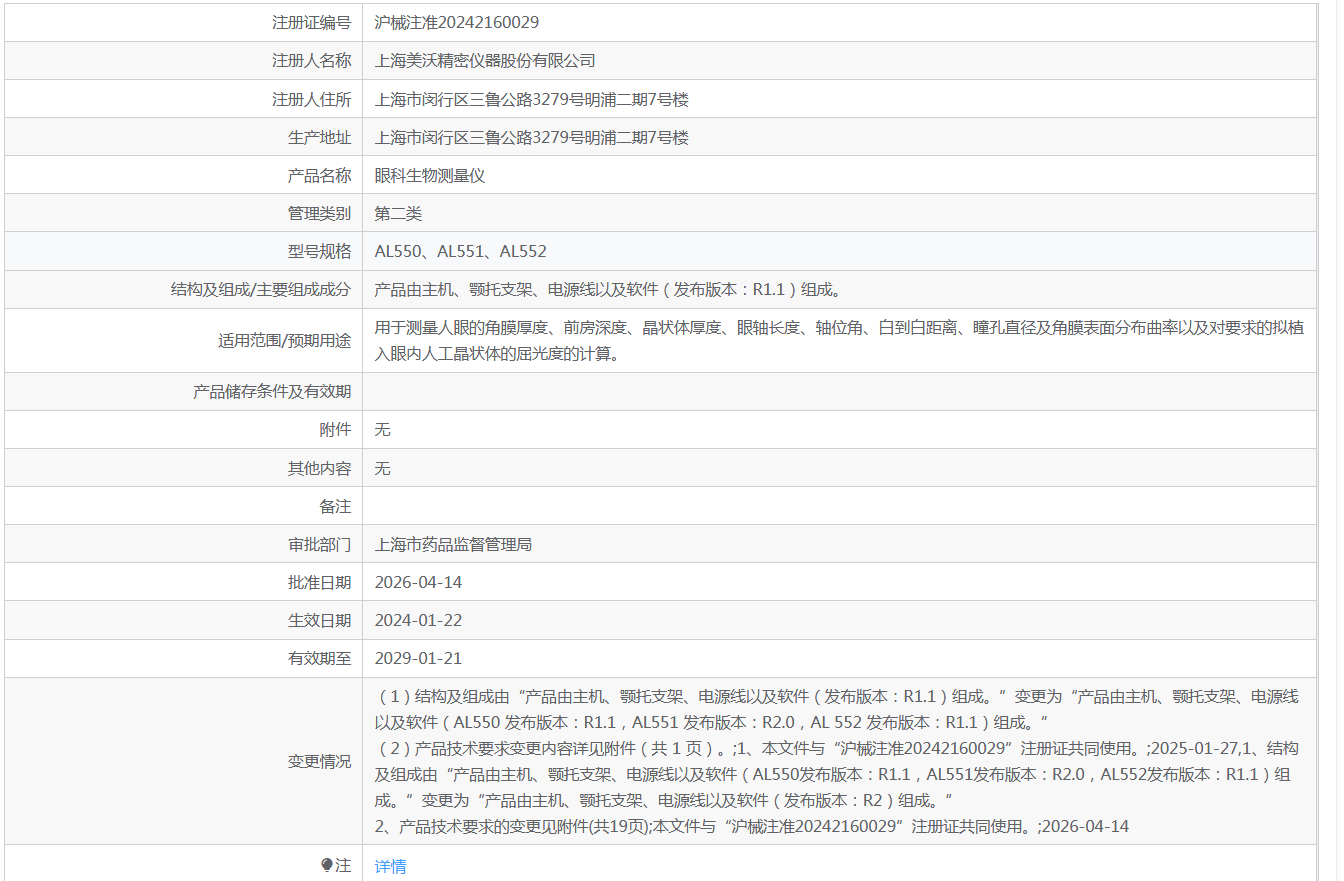Image resolution: width=1344 pixels, height=881 pixels.
Task: Select the 无 value in 其他内容 row
Action: click(x=383, y=468)
